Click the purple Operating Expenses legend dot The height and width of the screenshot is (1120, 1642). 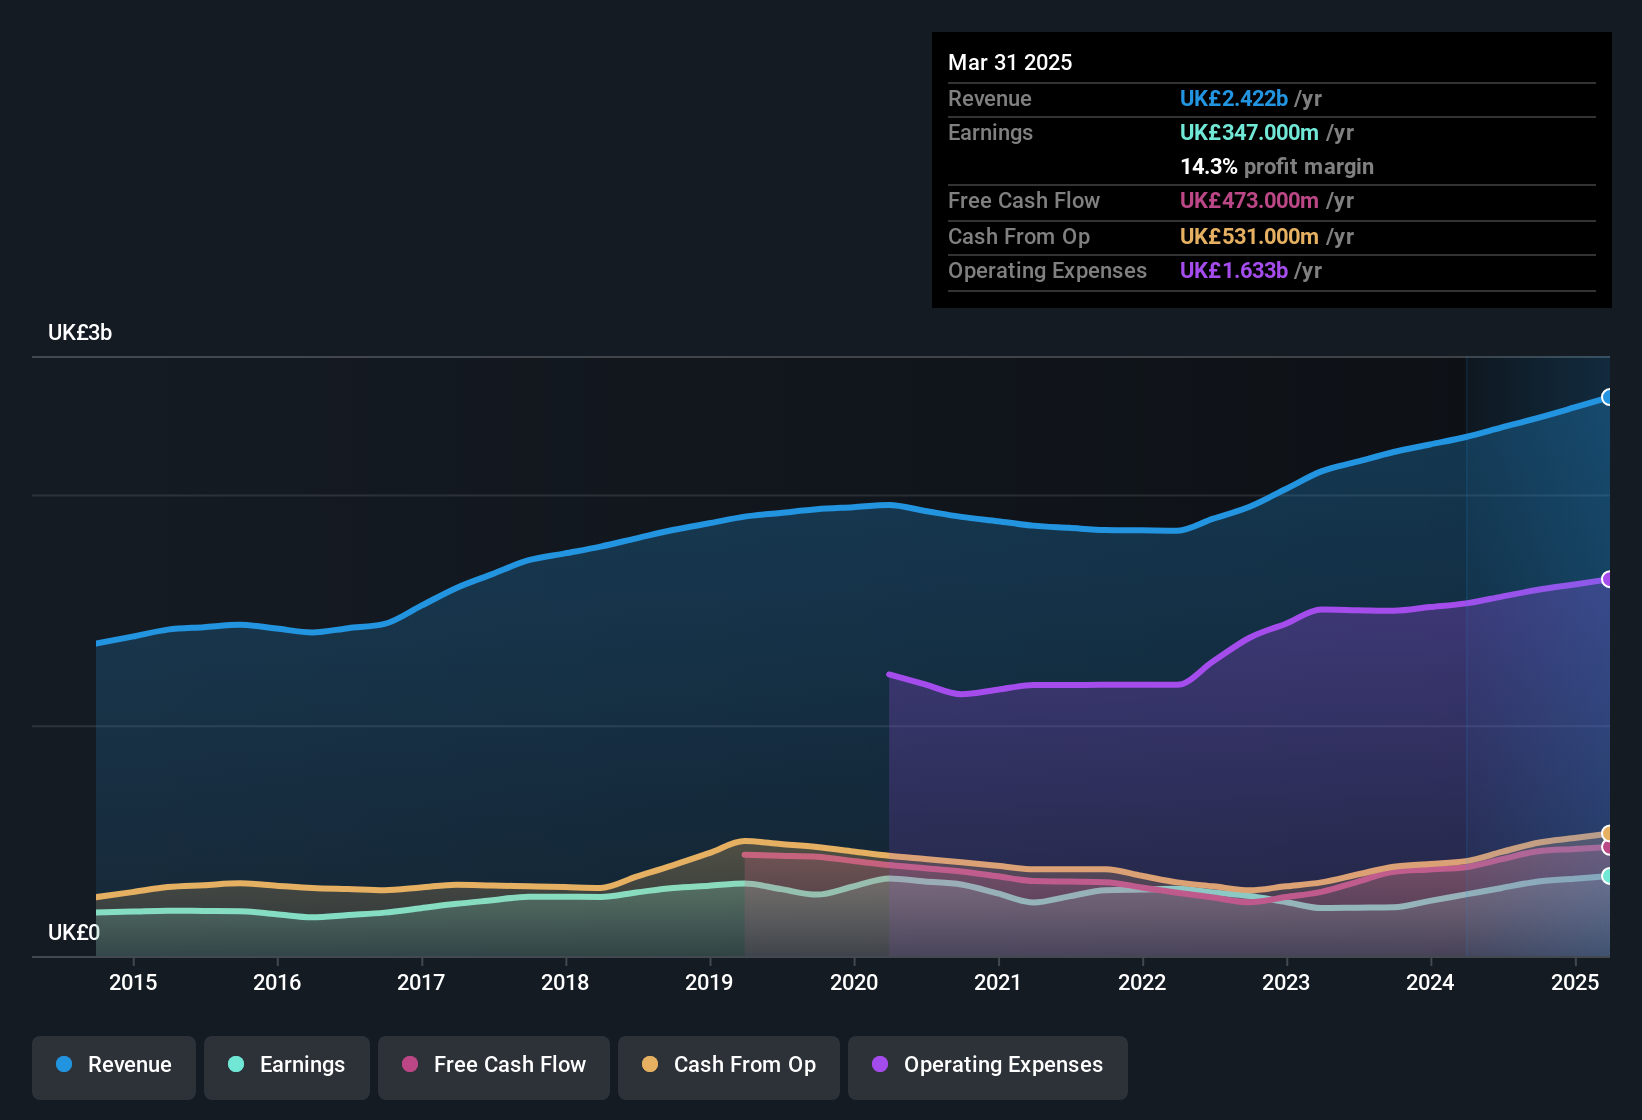(879, 1065)
